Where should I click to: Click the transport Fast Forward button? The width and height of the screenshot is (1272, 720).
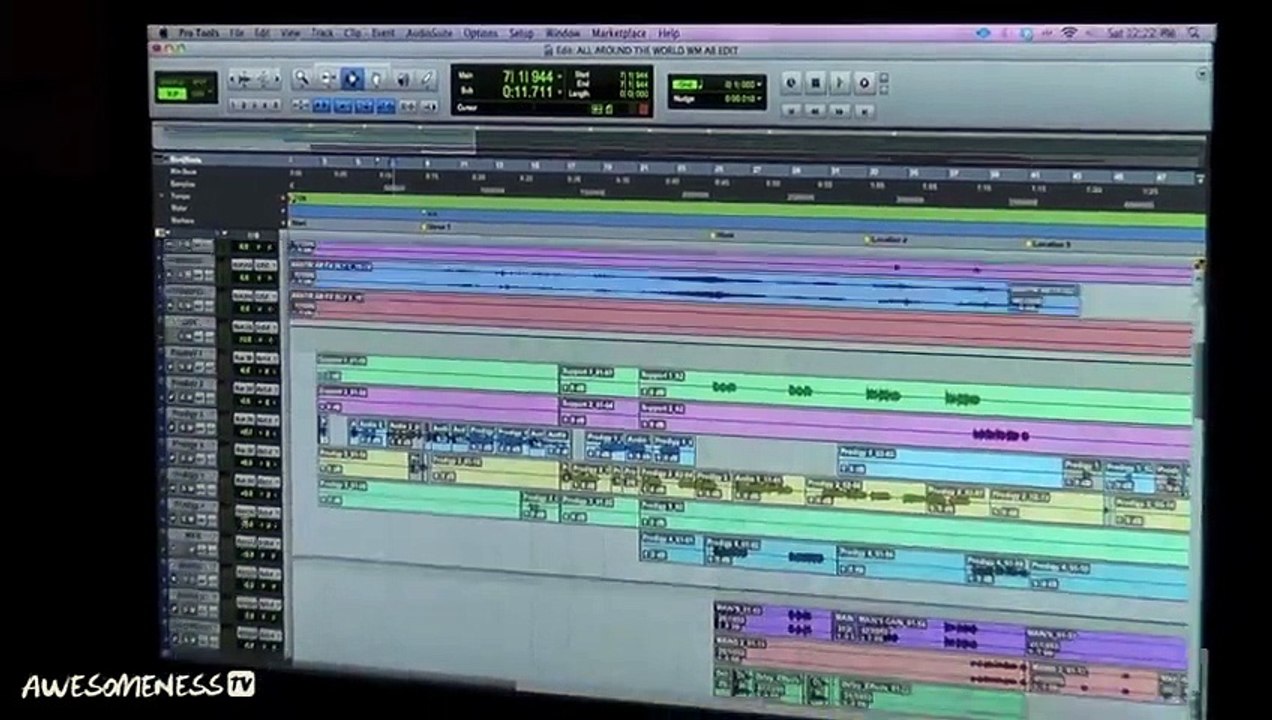pos(840,110)
